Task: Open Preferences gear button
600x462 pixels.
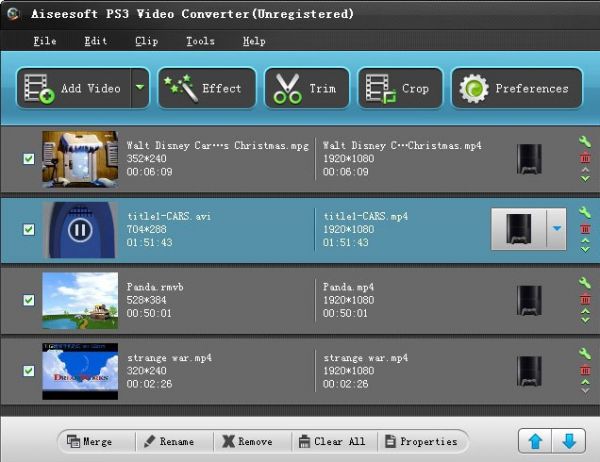Action: pos(517,88)
